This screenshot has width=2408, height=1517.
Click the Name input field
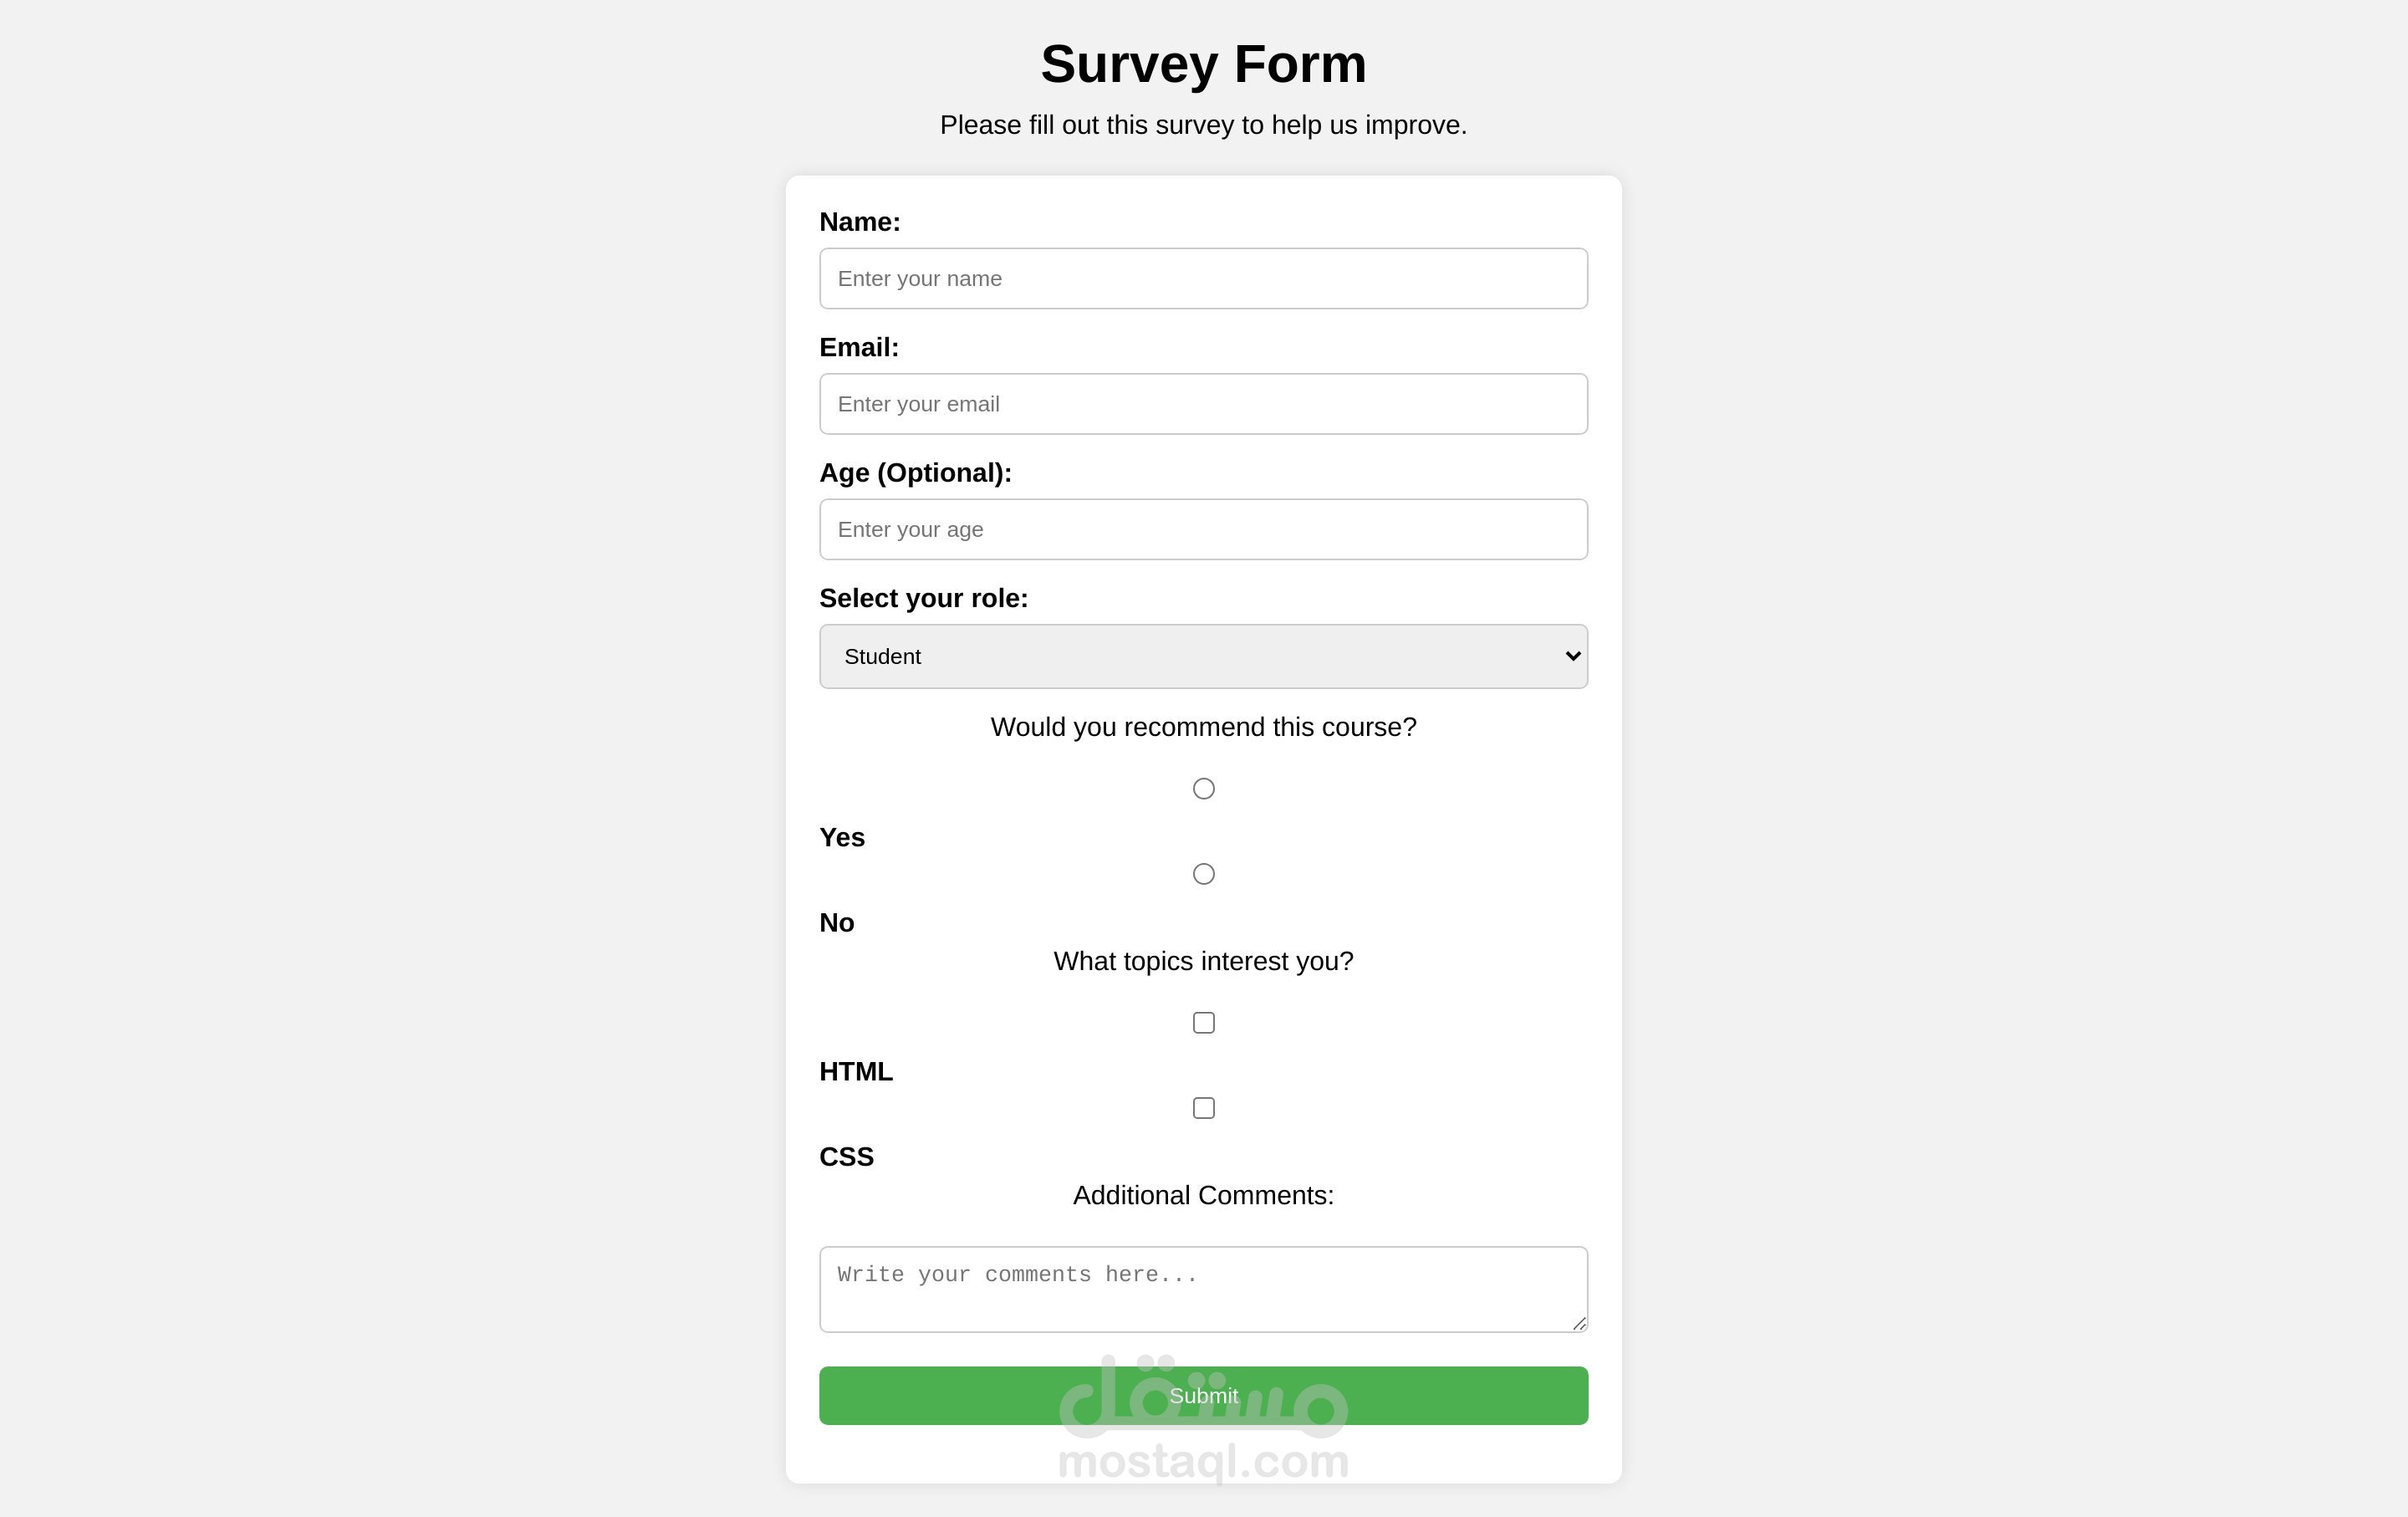coord(1203,278)
